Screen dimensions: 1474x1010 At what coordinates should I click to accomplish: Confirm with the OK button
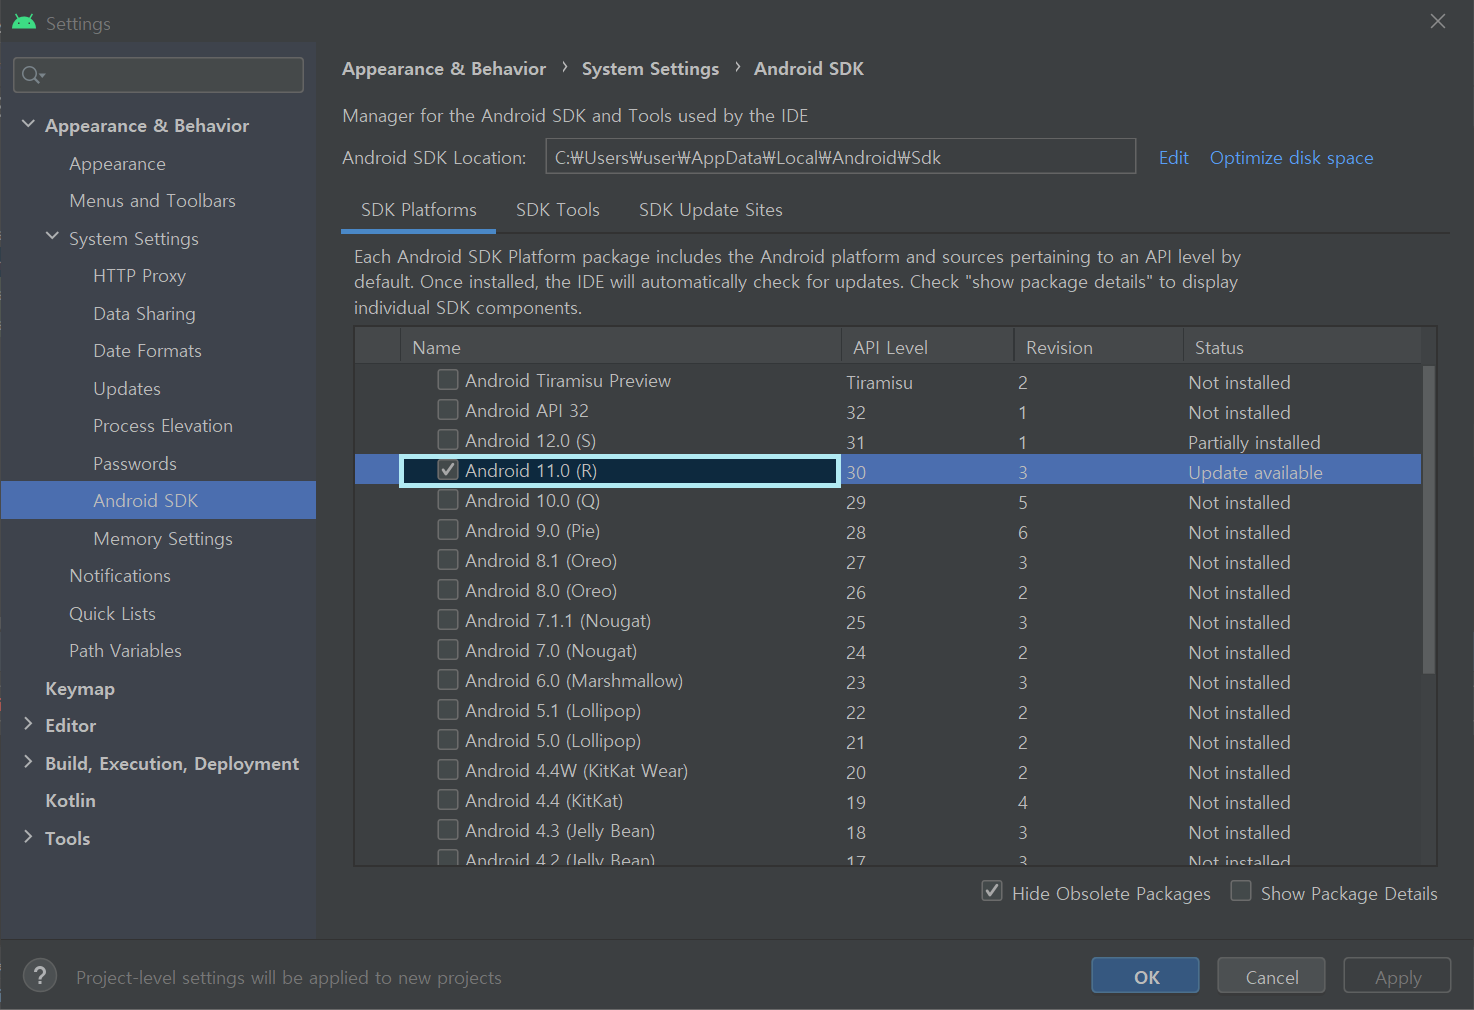click(x=1145, y=976)
